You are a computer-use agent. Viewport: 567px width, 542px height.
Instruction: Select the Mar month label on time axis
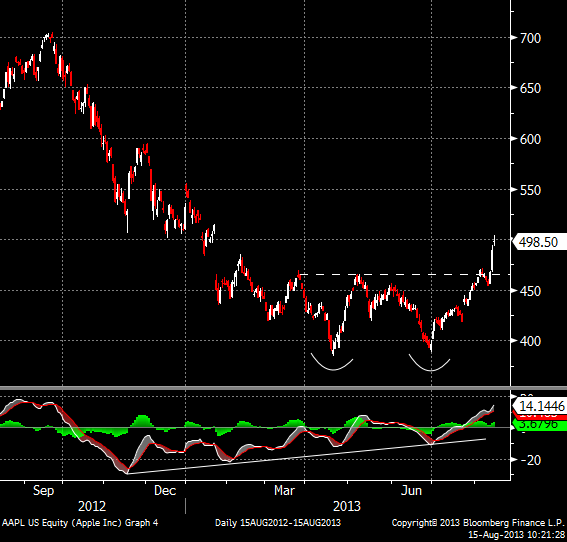coord(284,491)
